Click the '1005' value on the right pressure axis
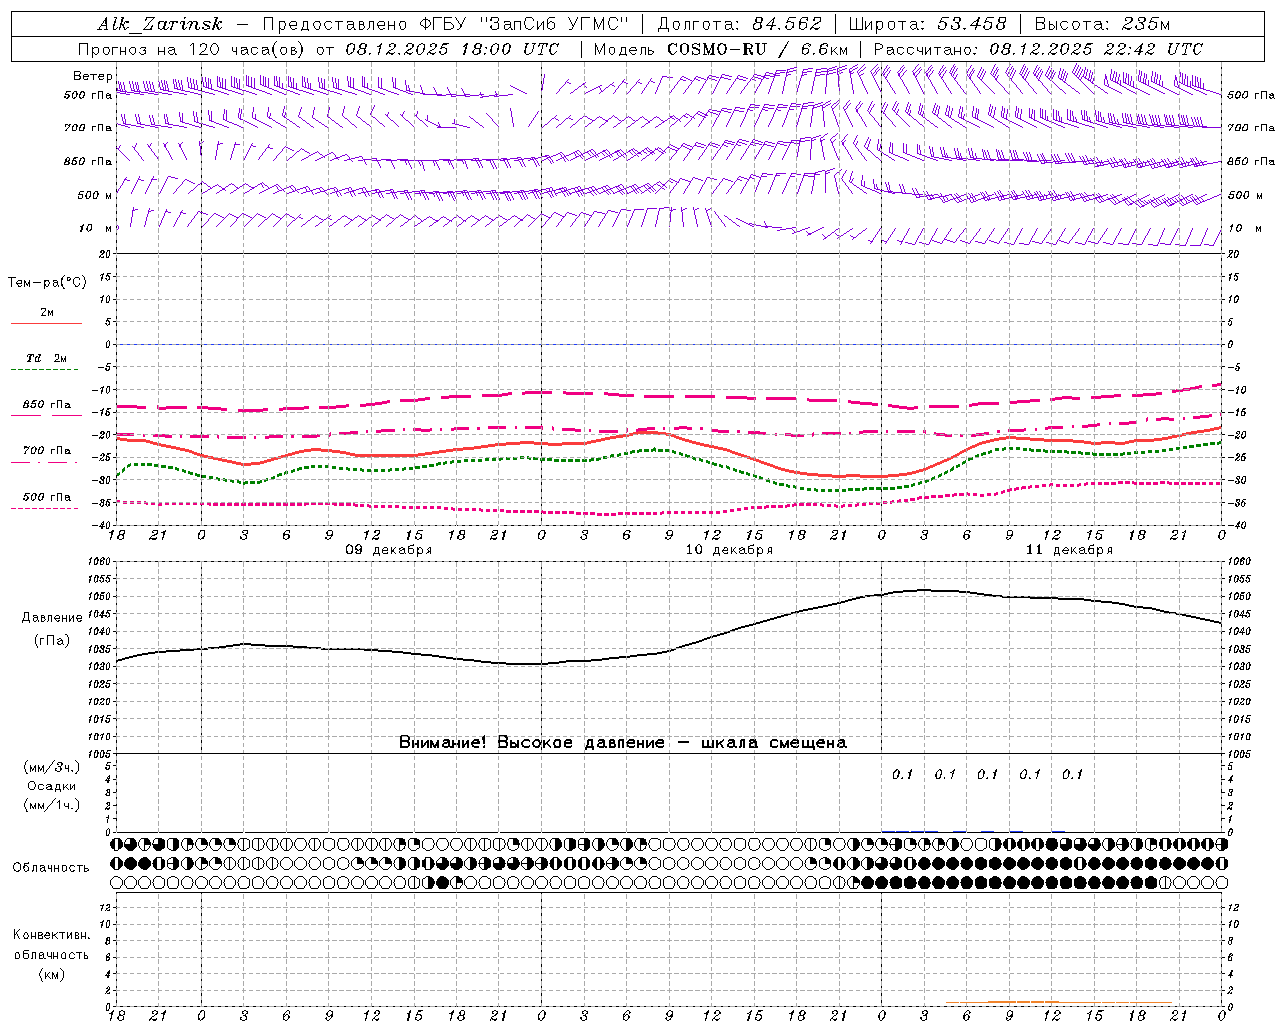This screenshot has height=1024, width=1280. [x=1239, y=753]
